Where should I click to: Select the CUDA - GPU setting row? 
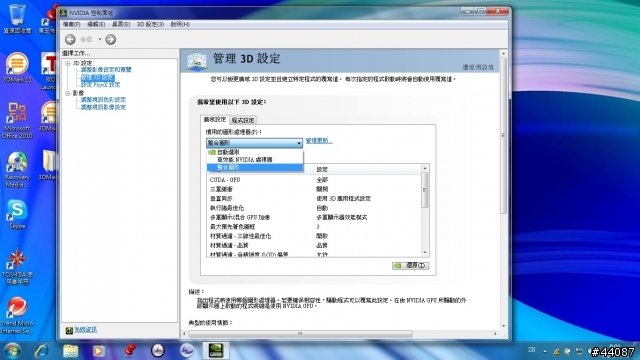[x=314, y=180]
